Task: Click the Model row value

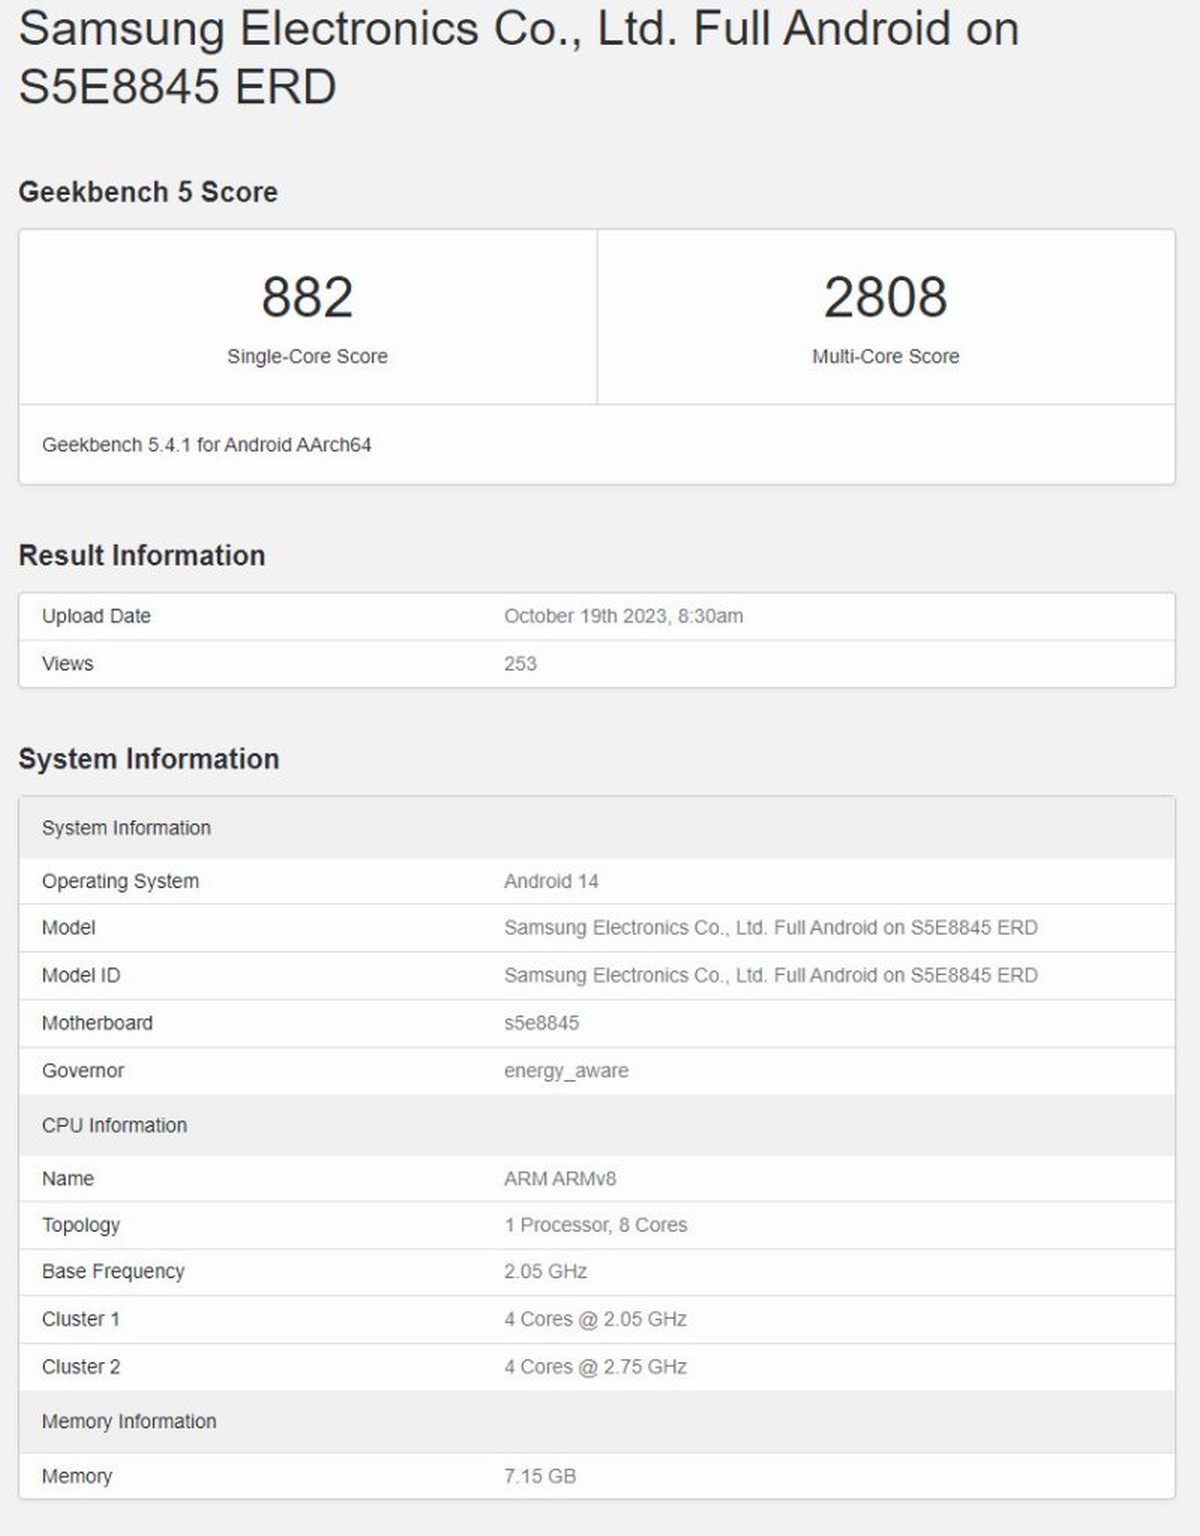Action: (x=770, y=928)
